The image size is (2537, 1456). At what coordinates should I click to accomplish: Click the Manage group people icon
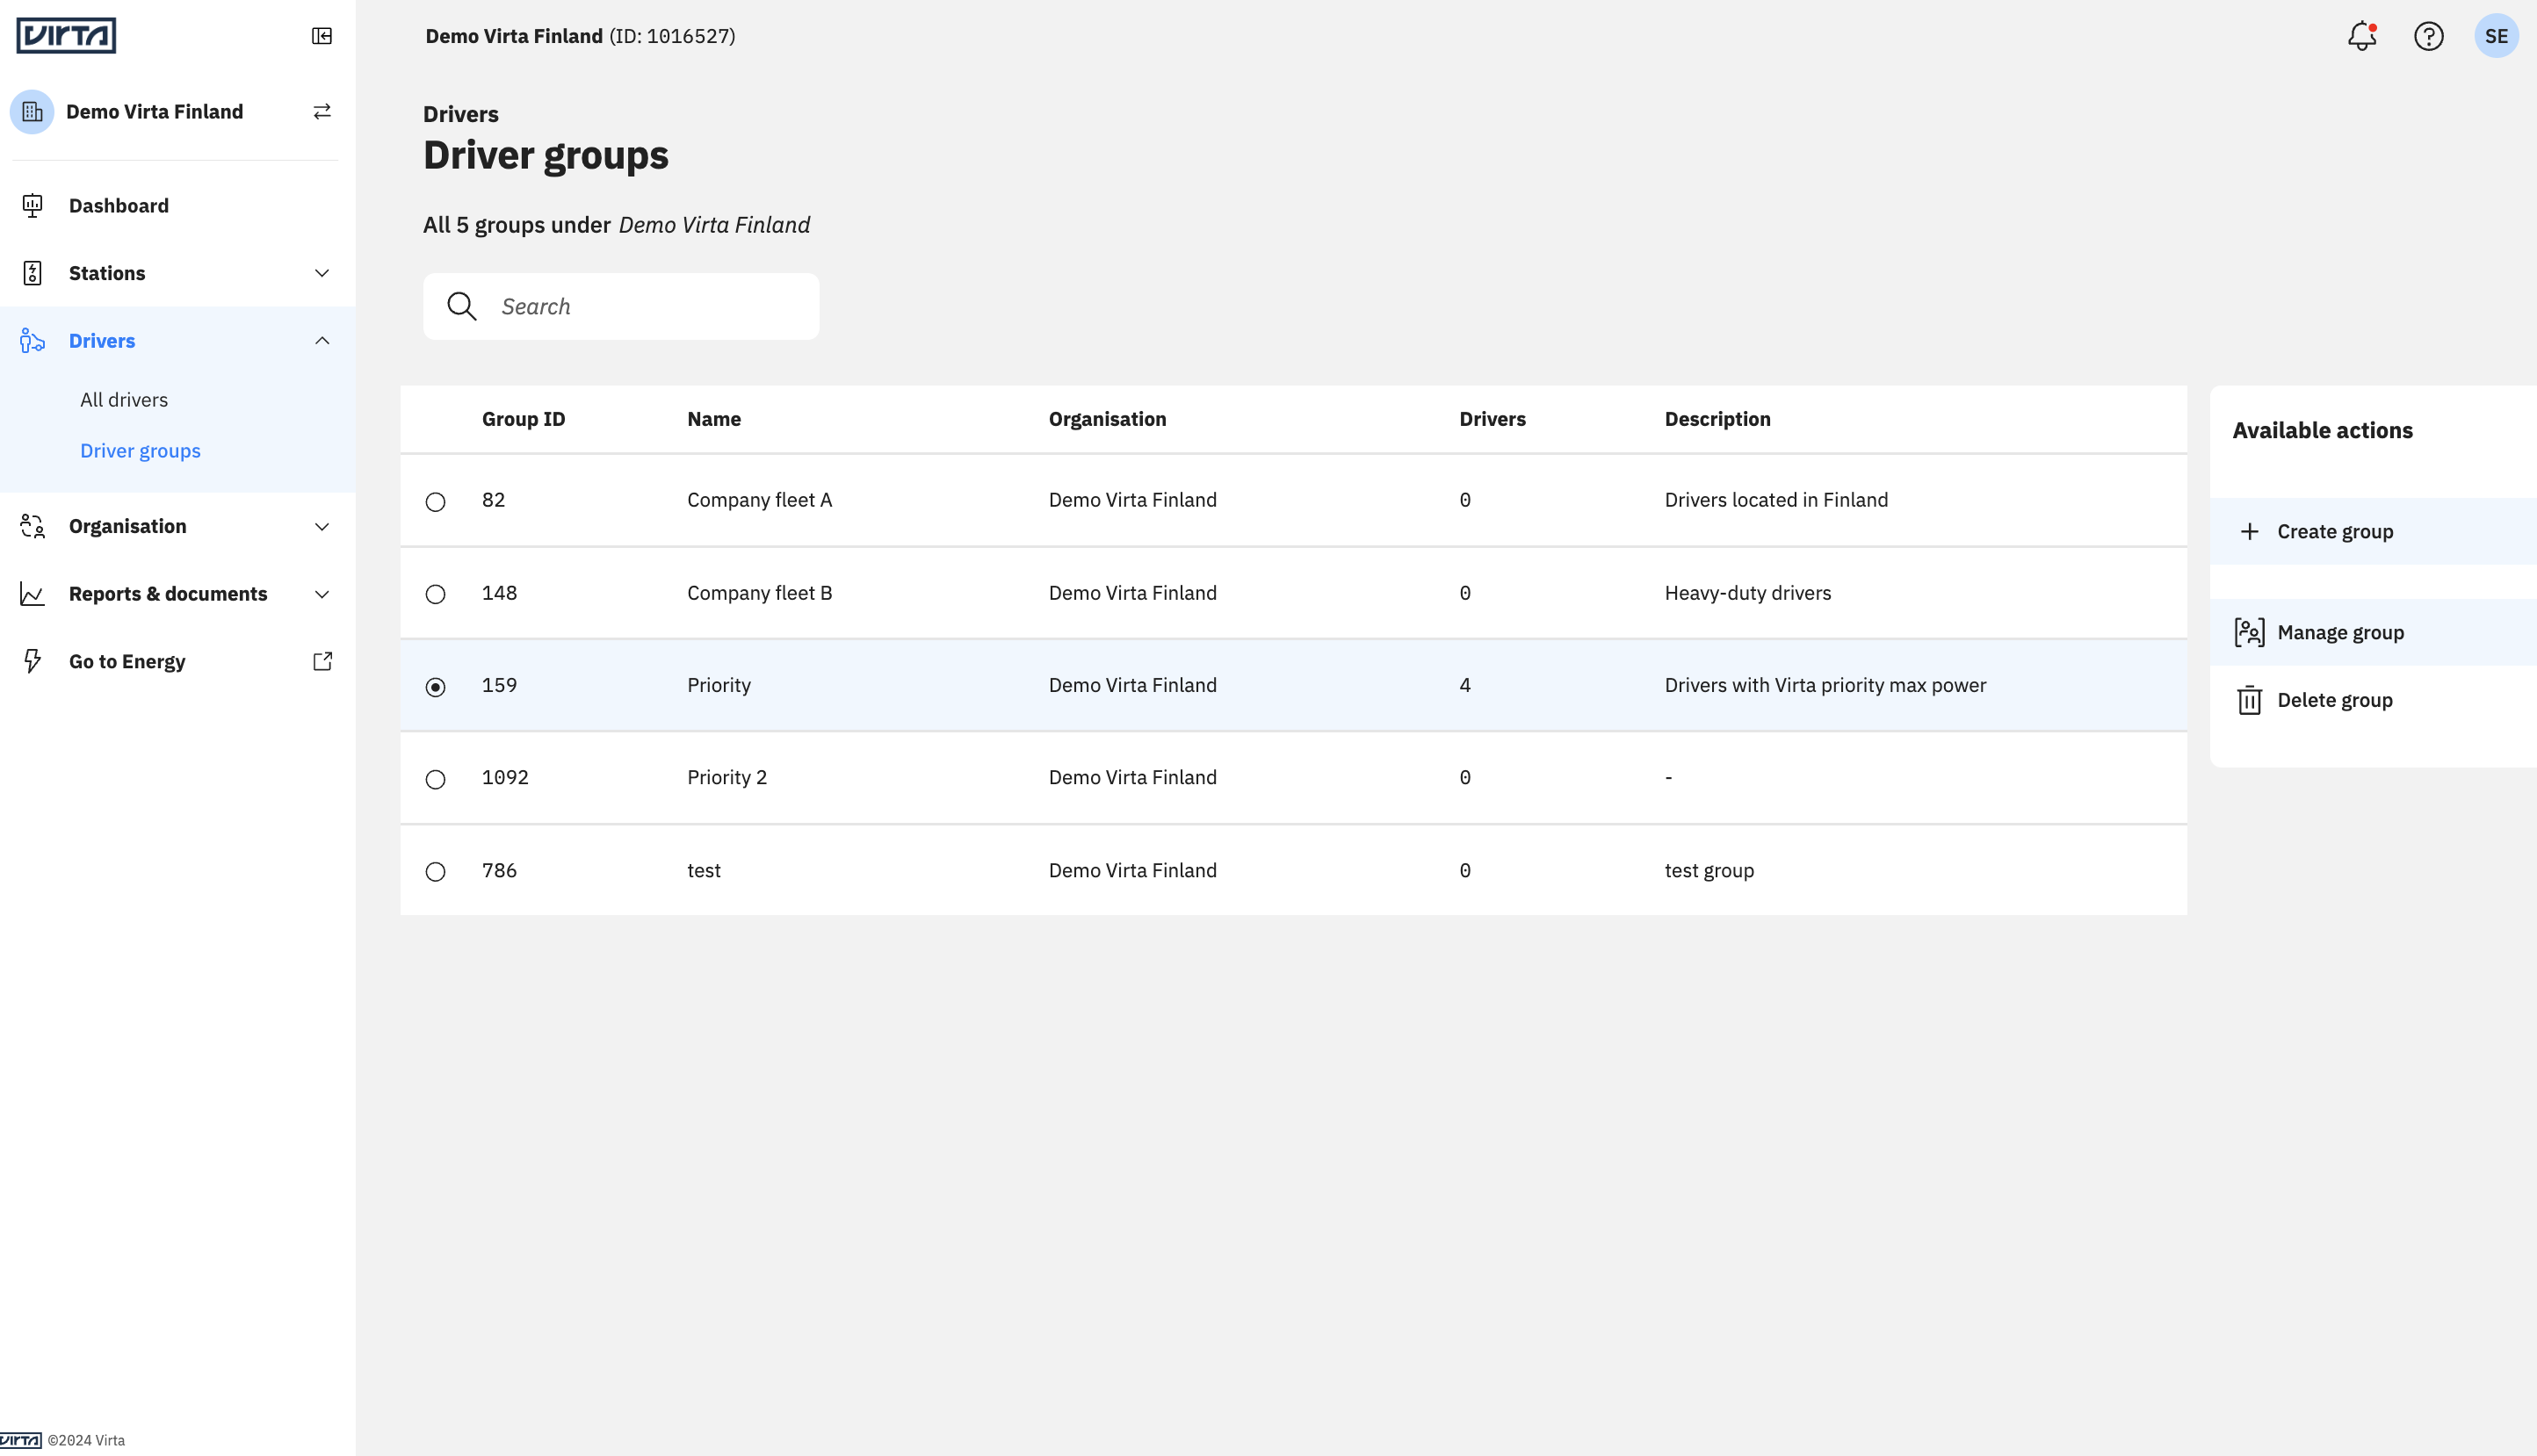pyautogui.click(x=2249, y=632)
